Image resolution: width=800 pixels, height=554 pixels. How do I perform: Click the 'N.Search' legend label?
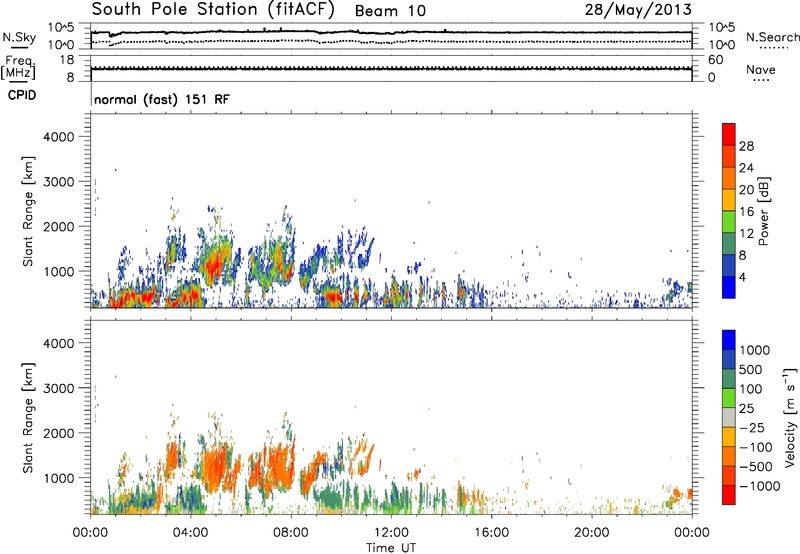(772, 37)
